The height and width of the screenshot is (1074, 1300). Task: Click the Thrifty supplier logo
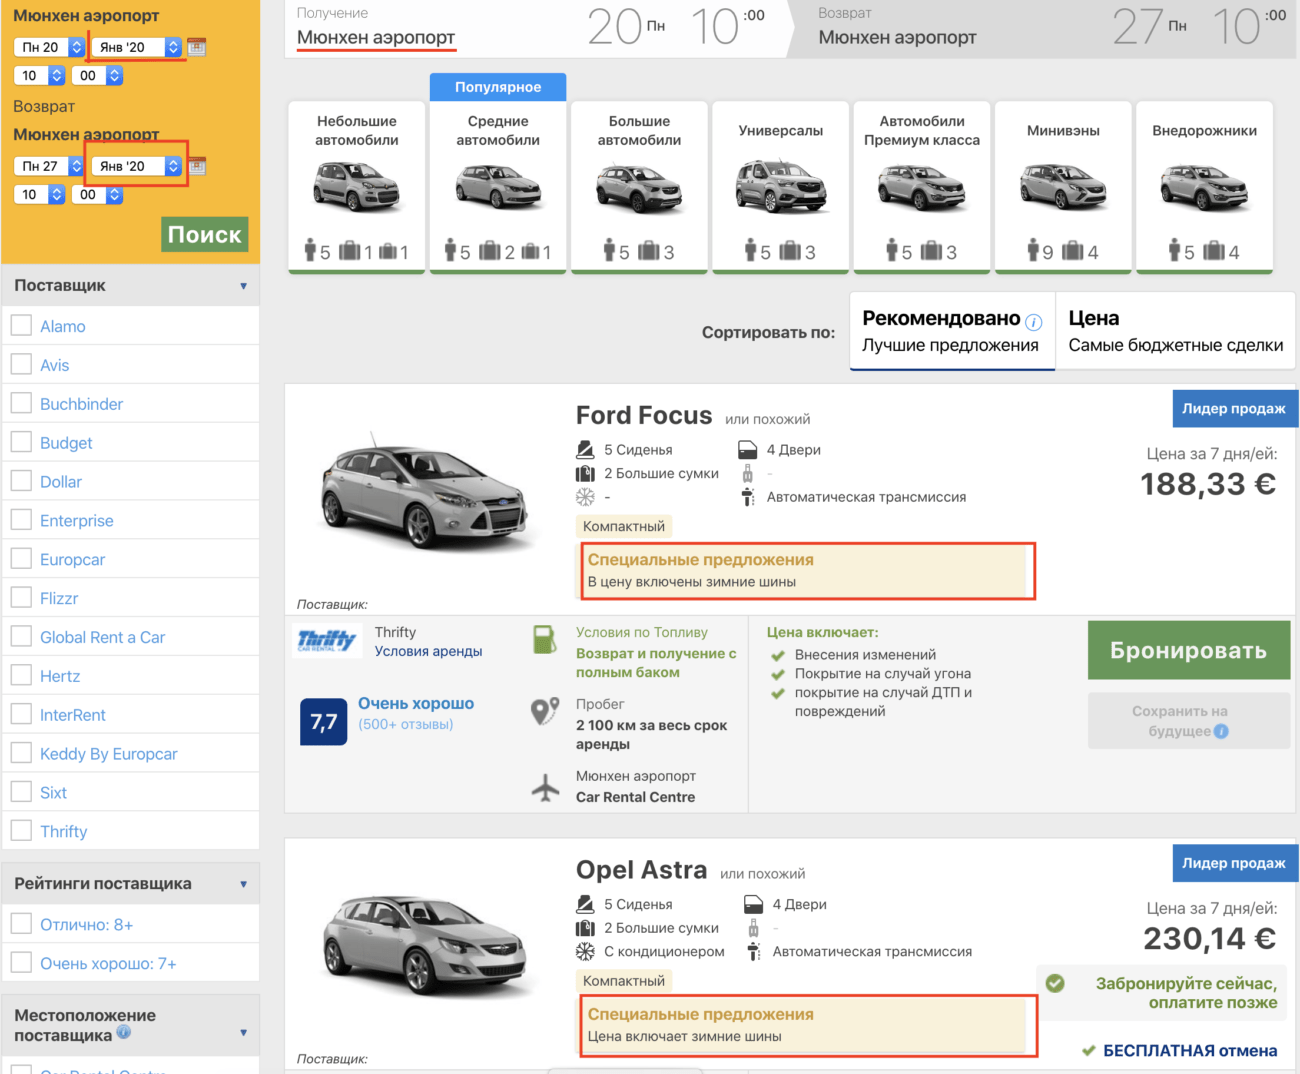tap(326, 640)
